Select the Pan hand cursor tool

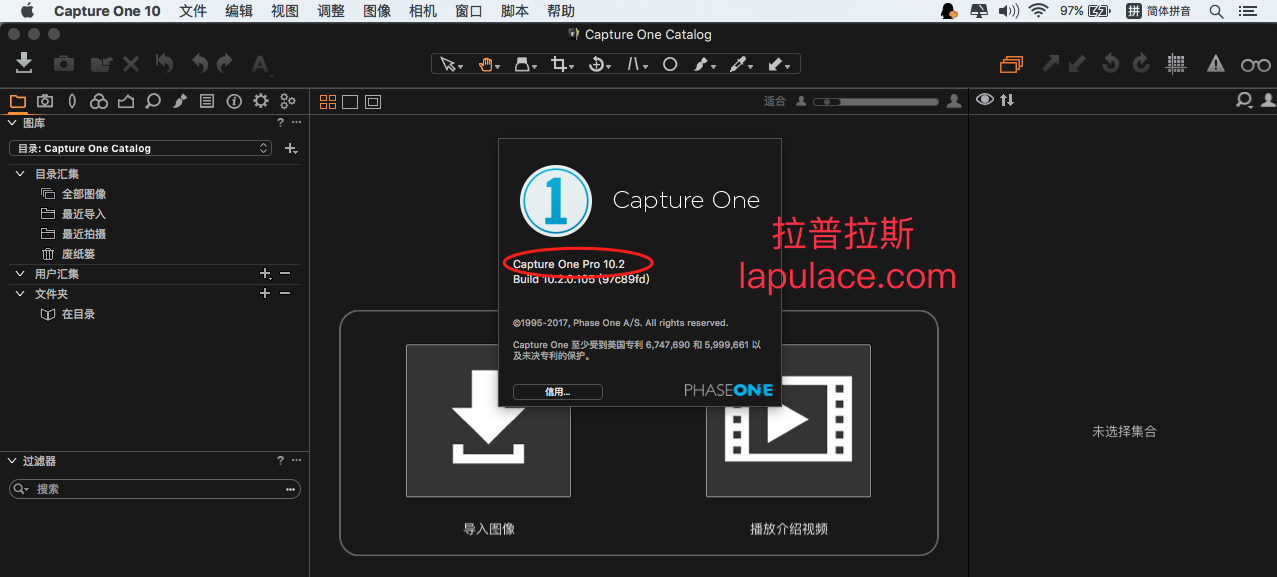(x=489, y=64)
